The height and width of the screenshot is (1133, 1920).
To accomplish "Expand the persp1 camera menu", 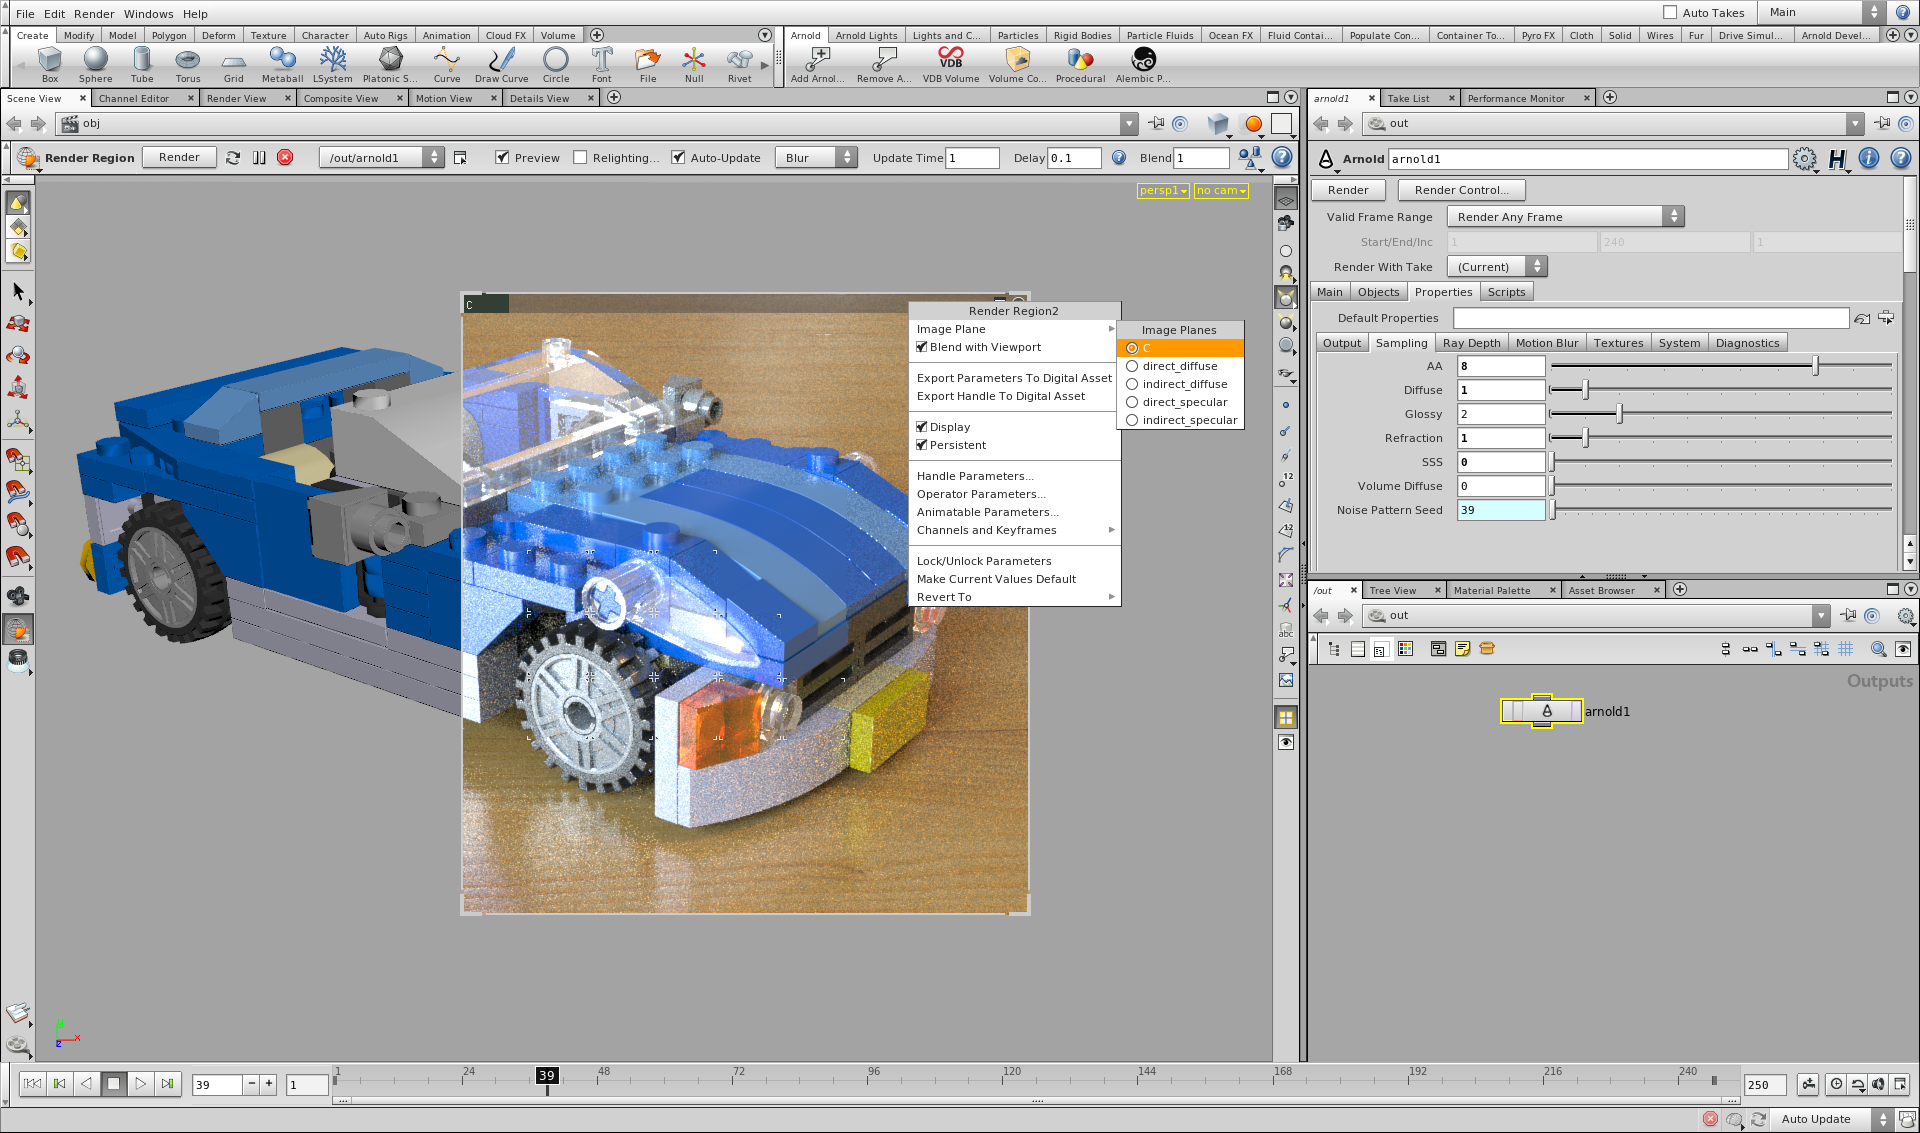I will 1163,191.
